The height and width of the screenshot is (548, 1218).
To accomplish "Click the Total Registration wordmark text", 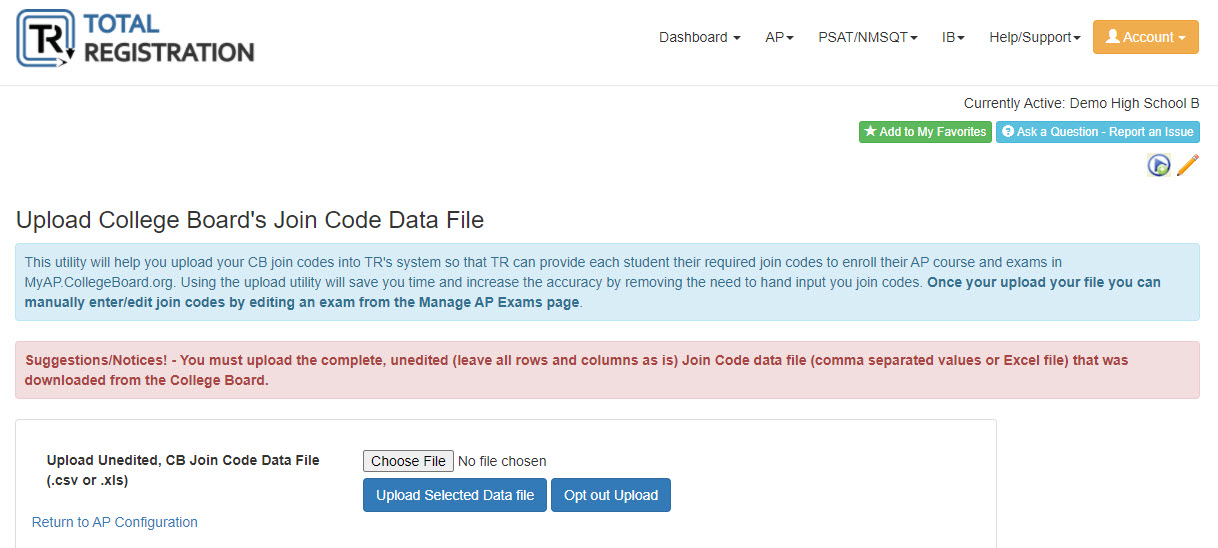I will click(168, 38).
